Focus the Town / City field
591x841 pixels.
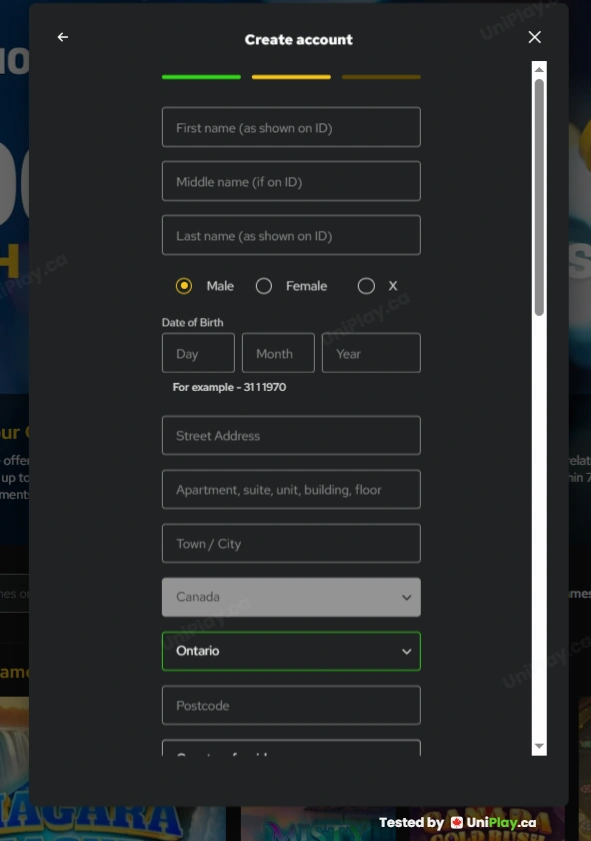click(x=291, y=543)
